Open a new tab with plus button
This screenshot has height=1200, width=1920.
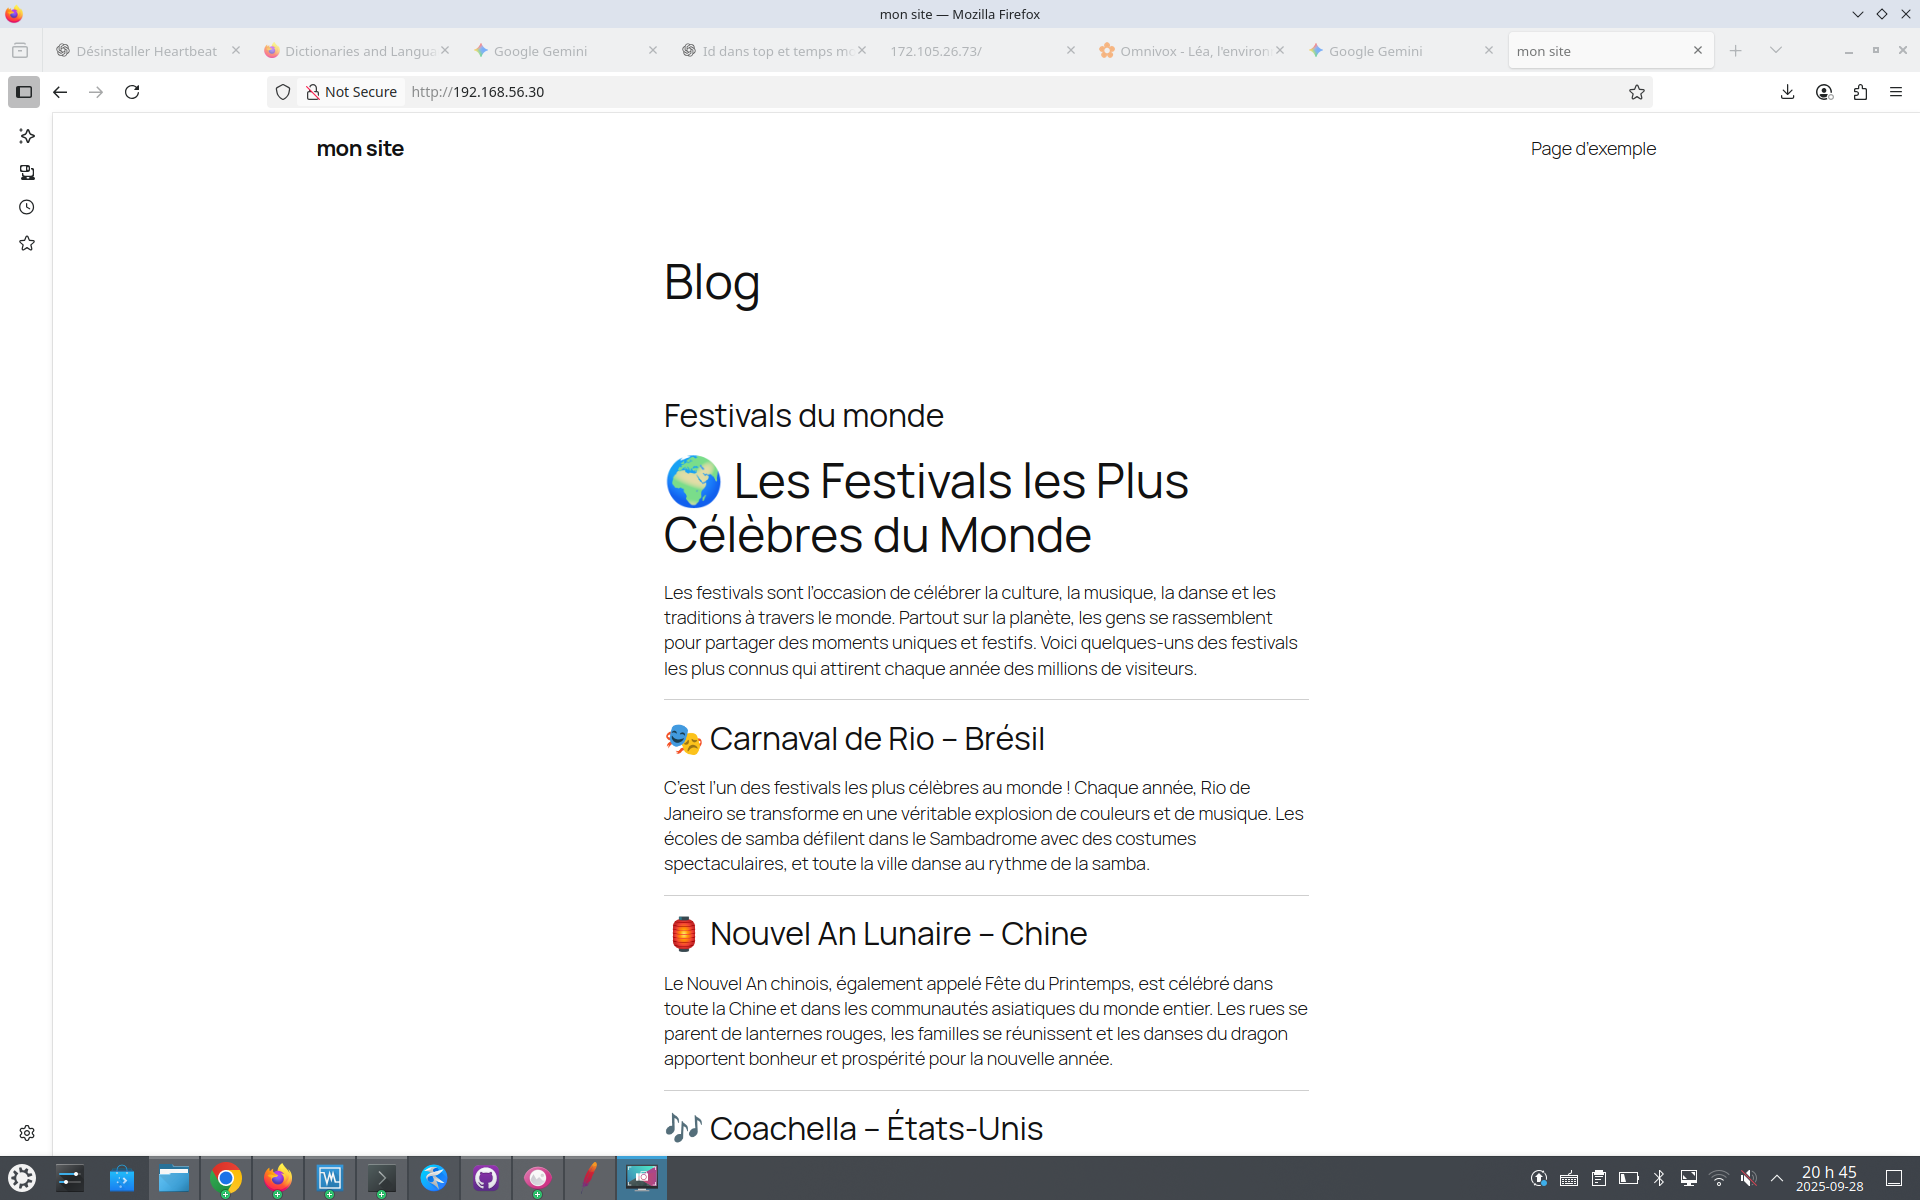pos(1736,50)
